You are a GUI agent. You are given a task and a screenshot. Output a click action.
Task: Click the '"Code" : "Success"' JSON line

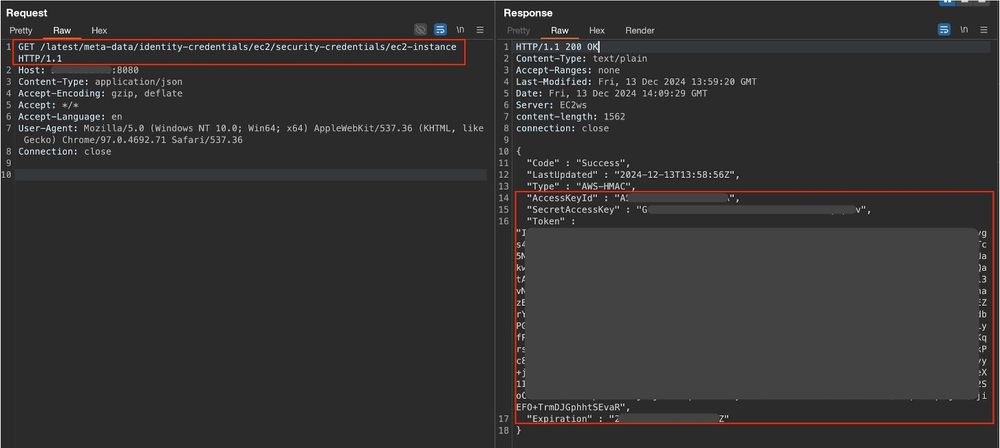(578, 163)
